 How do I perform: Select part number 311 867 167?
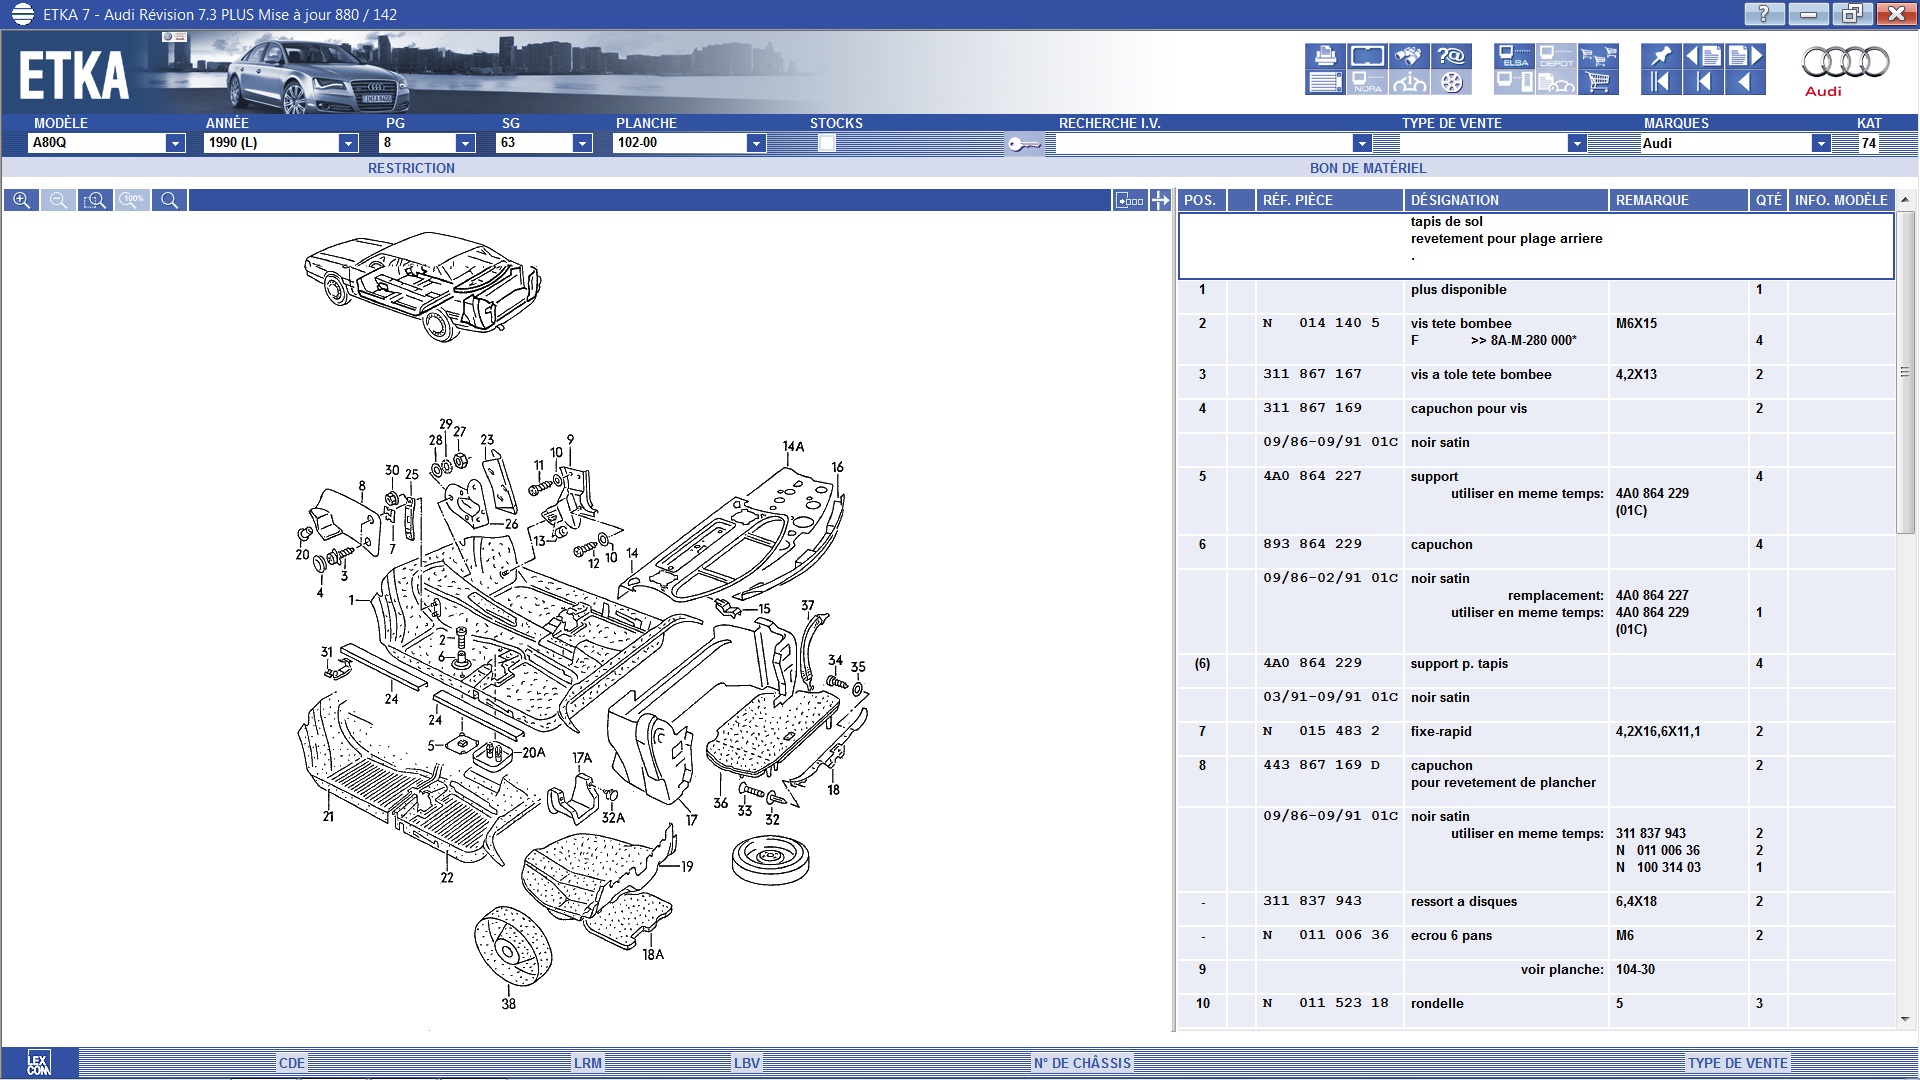[1312, 374]
